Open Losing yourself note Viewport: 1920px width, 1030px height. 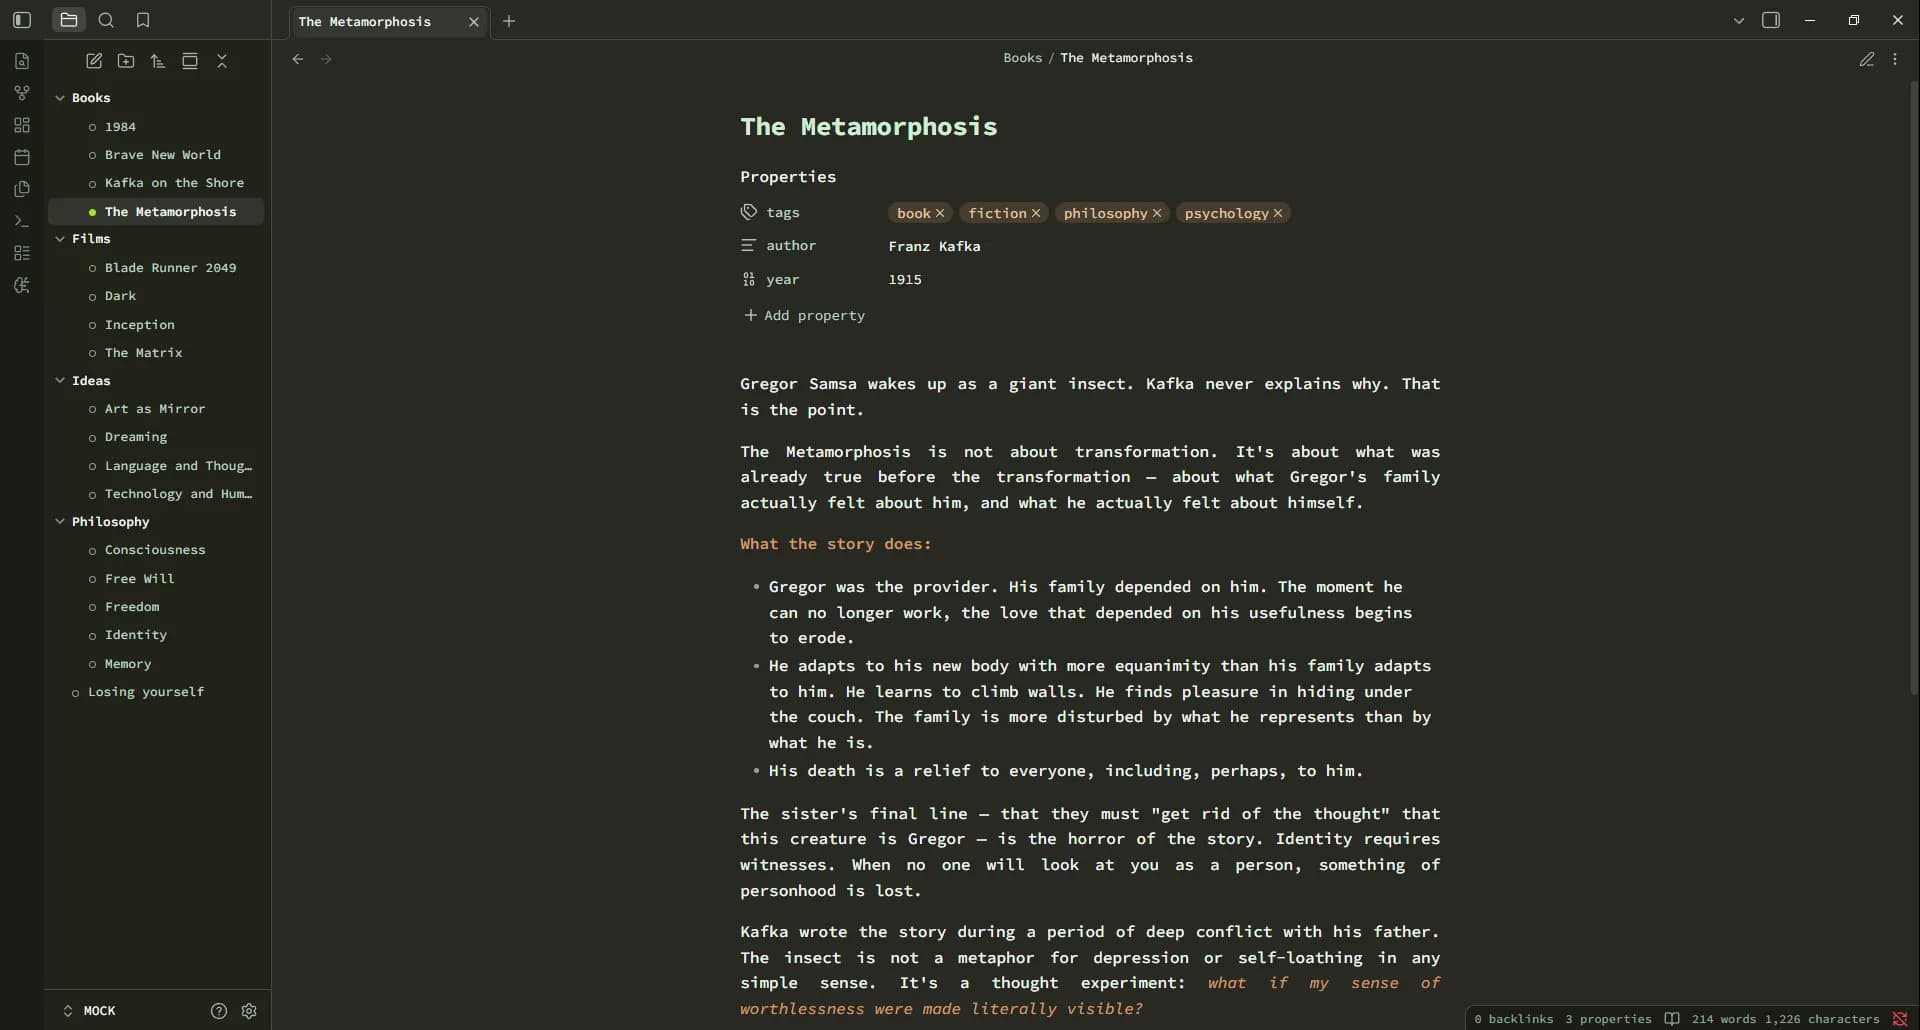146,692
